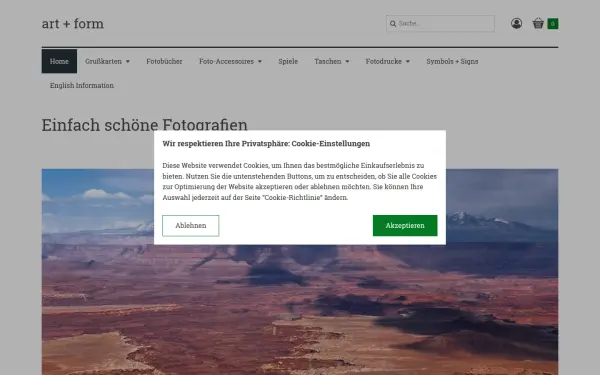Click the search magnifier icon
This screenshot has width=600, height=375.
(393, 24)
